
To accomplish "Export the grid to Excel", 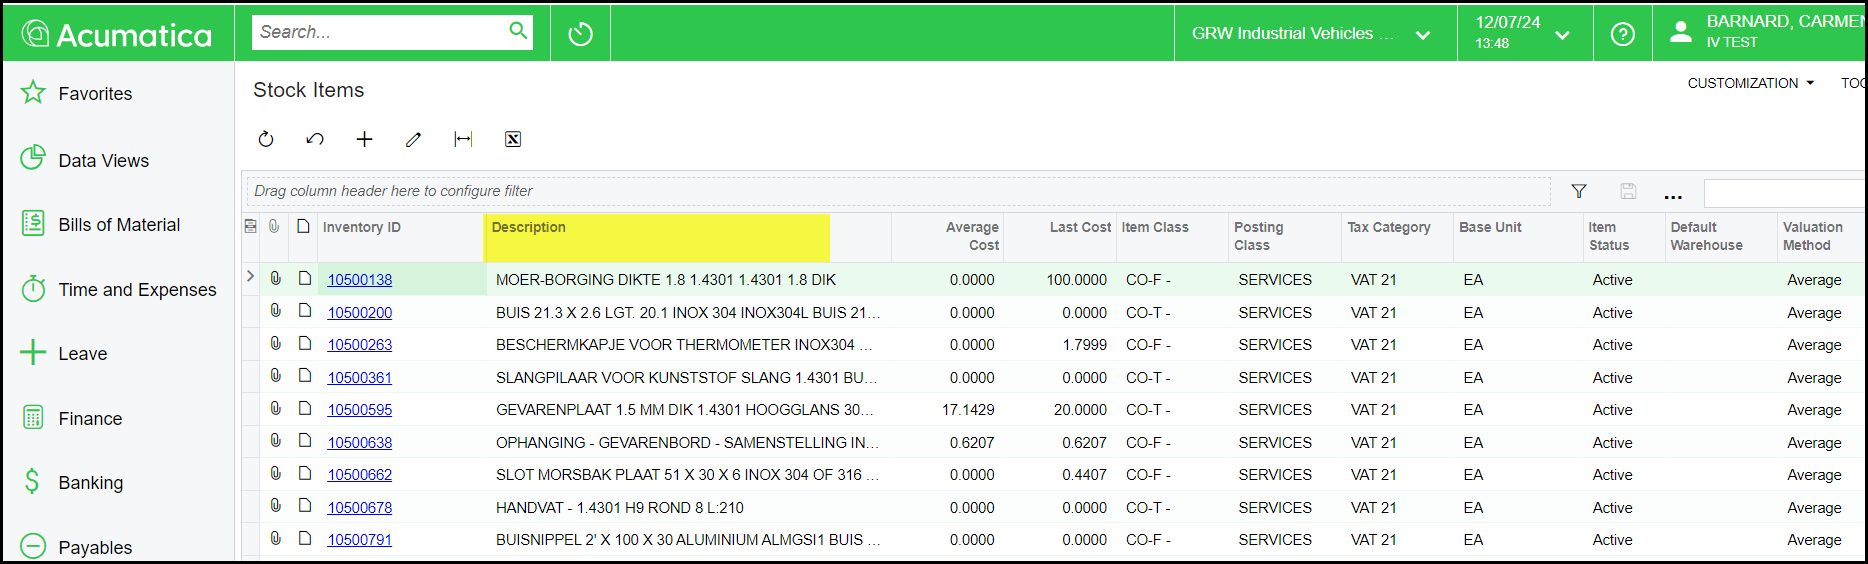I will coord(512,139).
